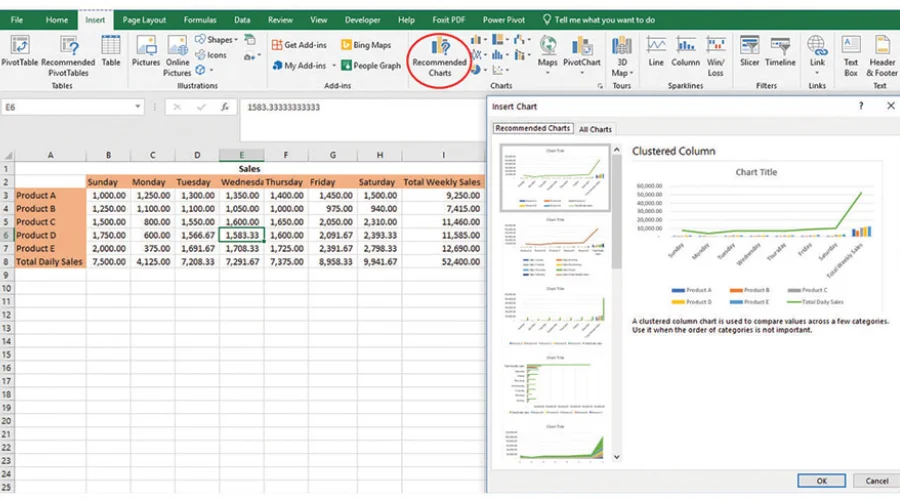
Task: Insert a Line sparkline
Action: point(656,52)
